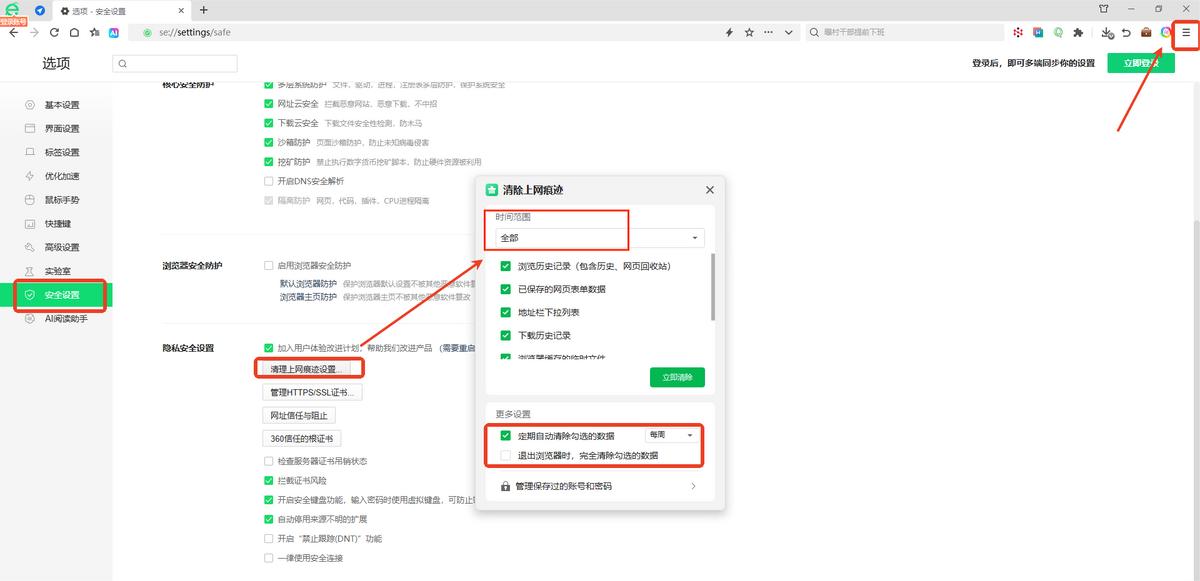Bookmark this page with star icon
The width and height of the screenshot is (1200, 581).
(x=749, y=32)
